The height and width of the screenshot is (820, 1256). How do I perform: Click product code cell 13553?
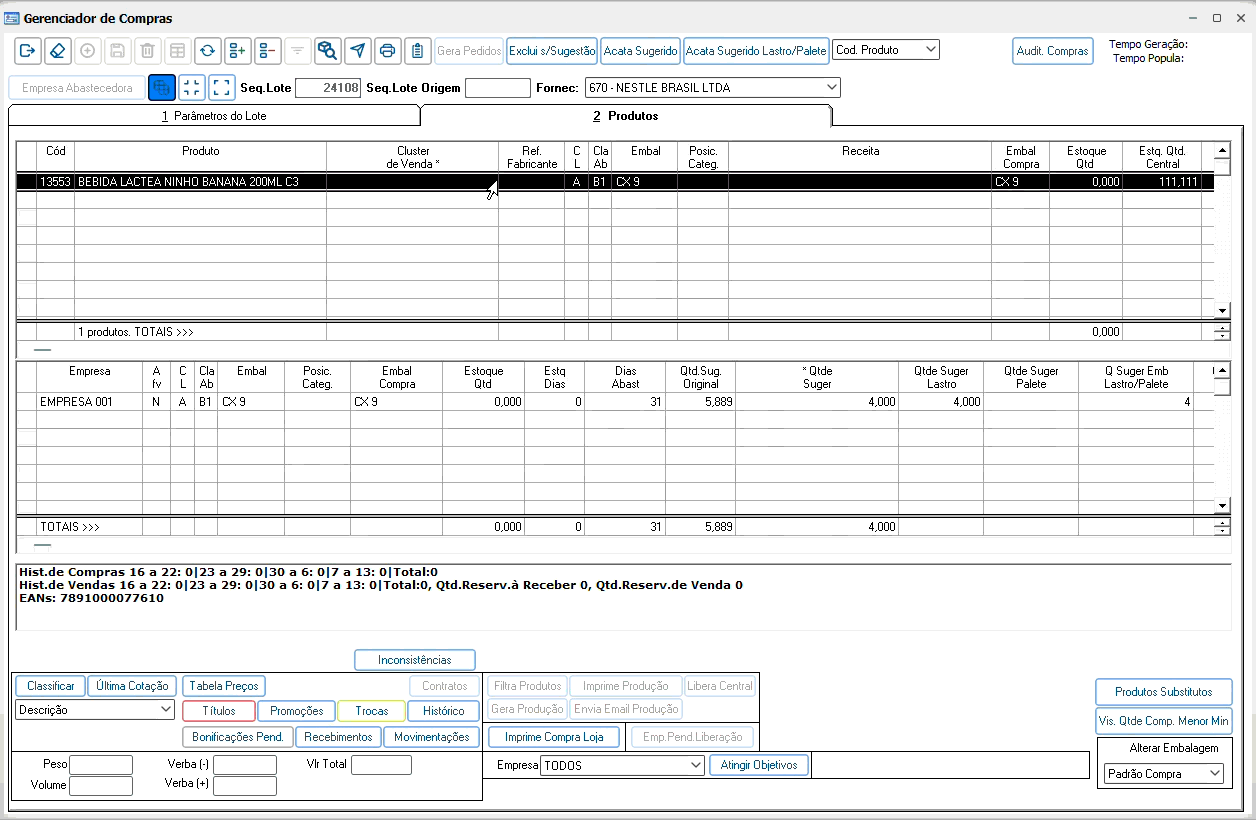coord(55,182)
